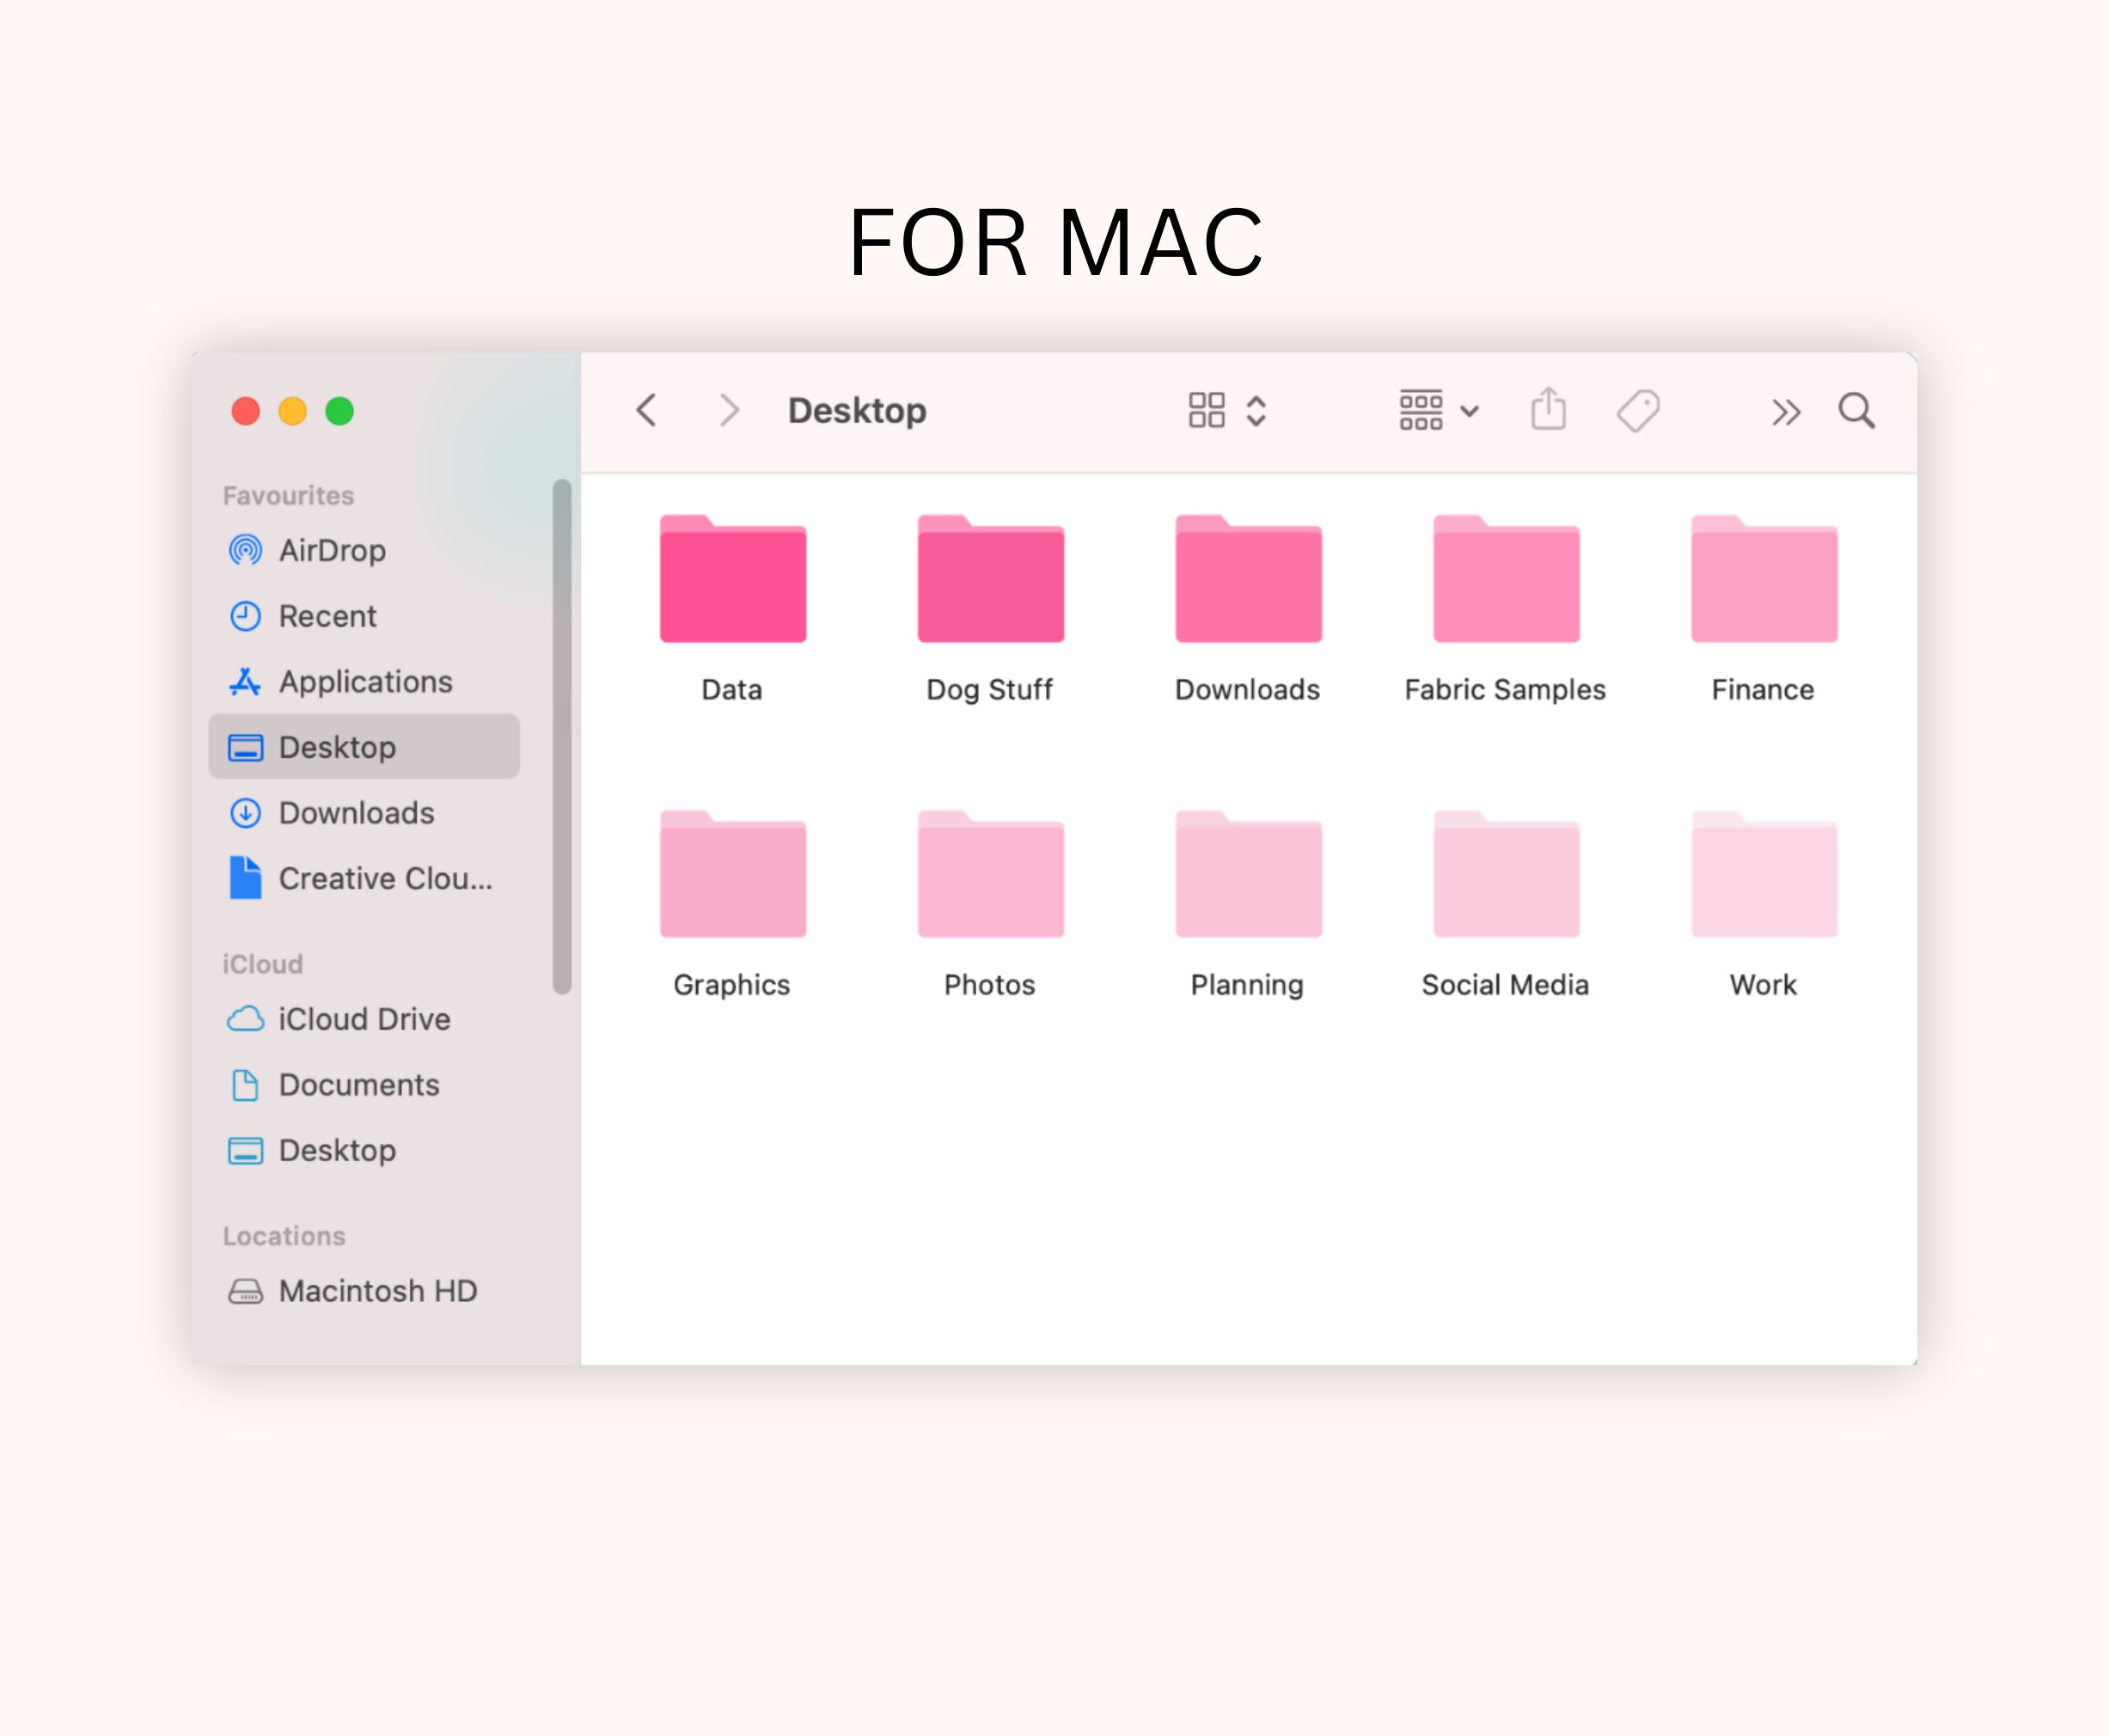Click the icon view sort chevrons

[1256, 410]
